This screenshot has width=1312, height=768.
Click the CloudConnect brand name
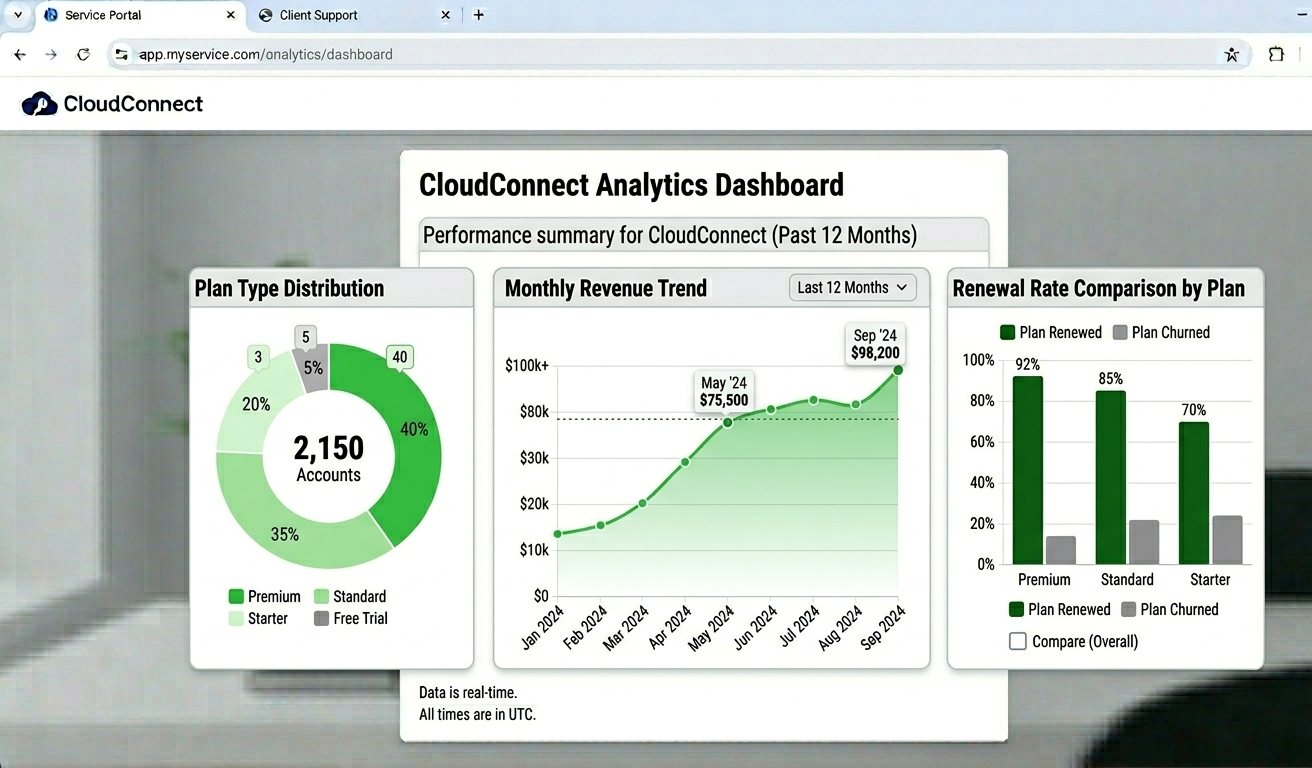tap(133, 104)
